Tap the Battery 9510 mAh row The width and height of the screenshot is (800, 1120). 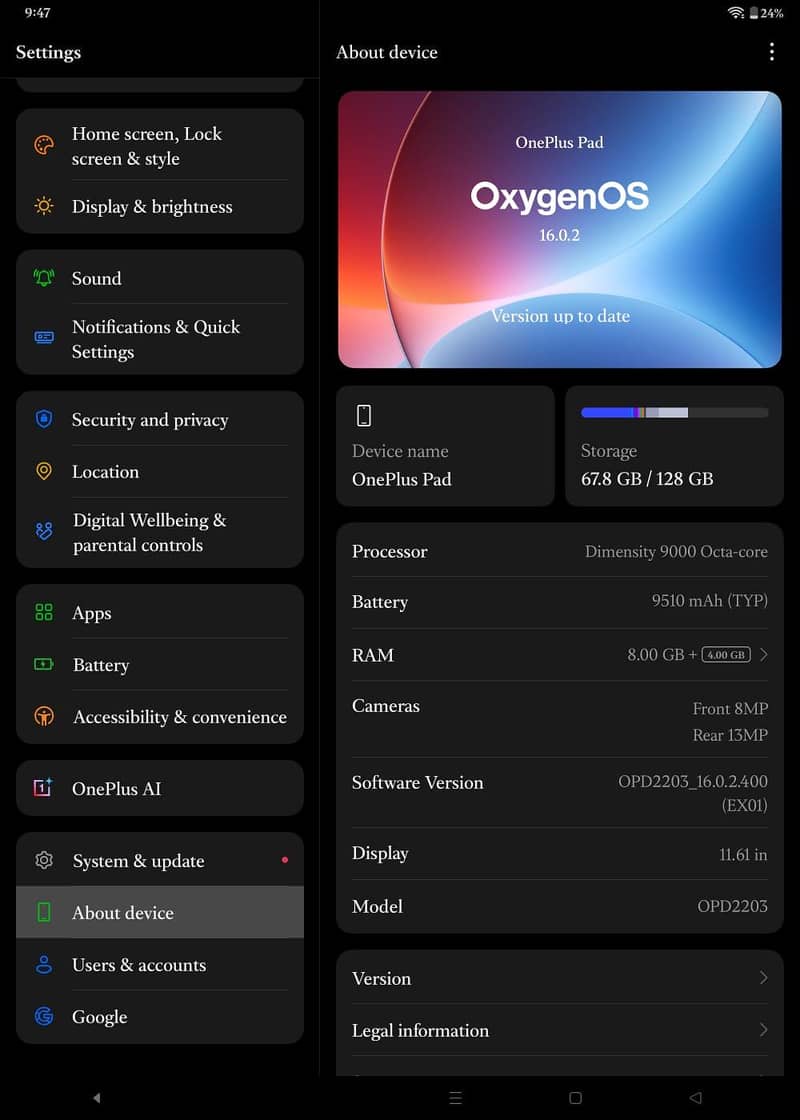[559, 601]
